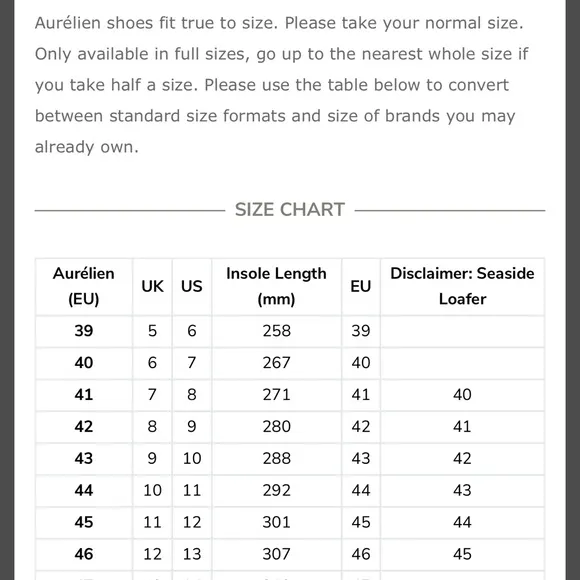Click the 280 insole length value
This screenshot has width=580, height=580.
[276, 426]
